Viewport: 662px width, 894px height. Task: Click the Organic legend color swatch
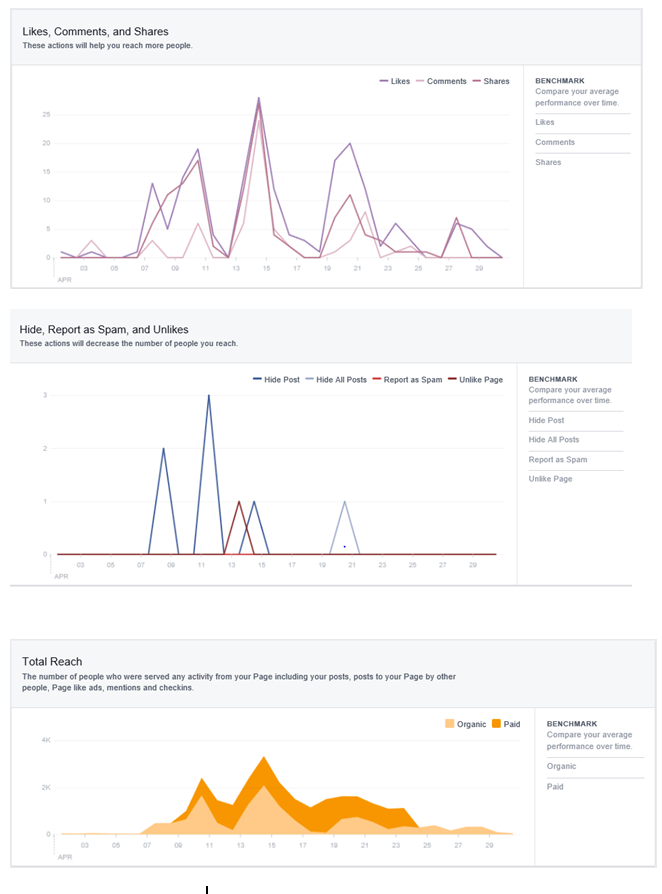click(448, 724)
